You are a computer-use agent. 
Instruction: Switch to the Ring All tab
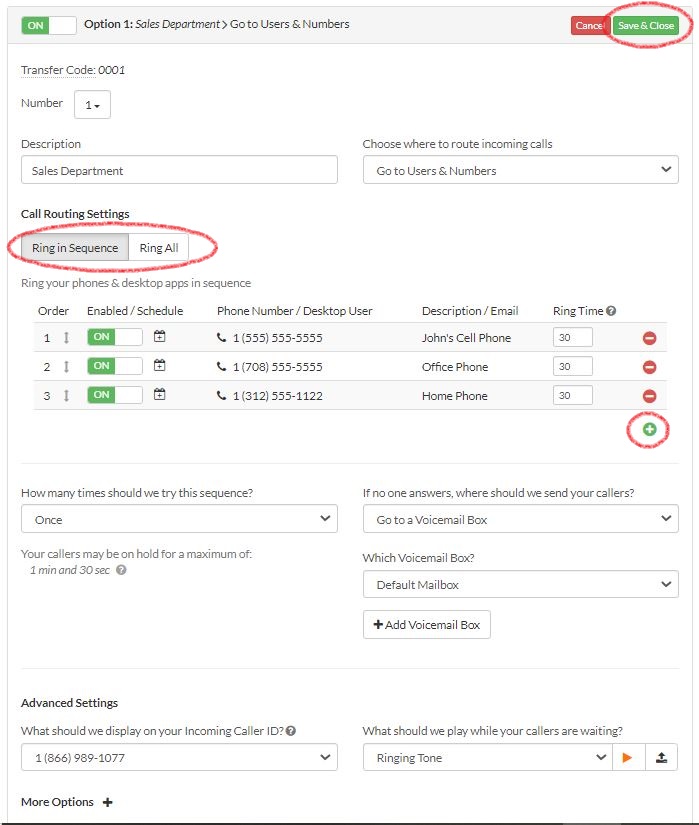[158, 246]
